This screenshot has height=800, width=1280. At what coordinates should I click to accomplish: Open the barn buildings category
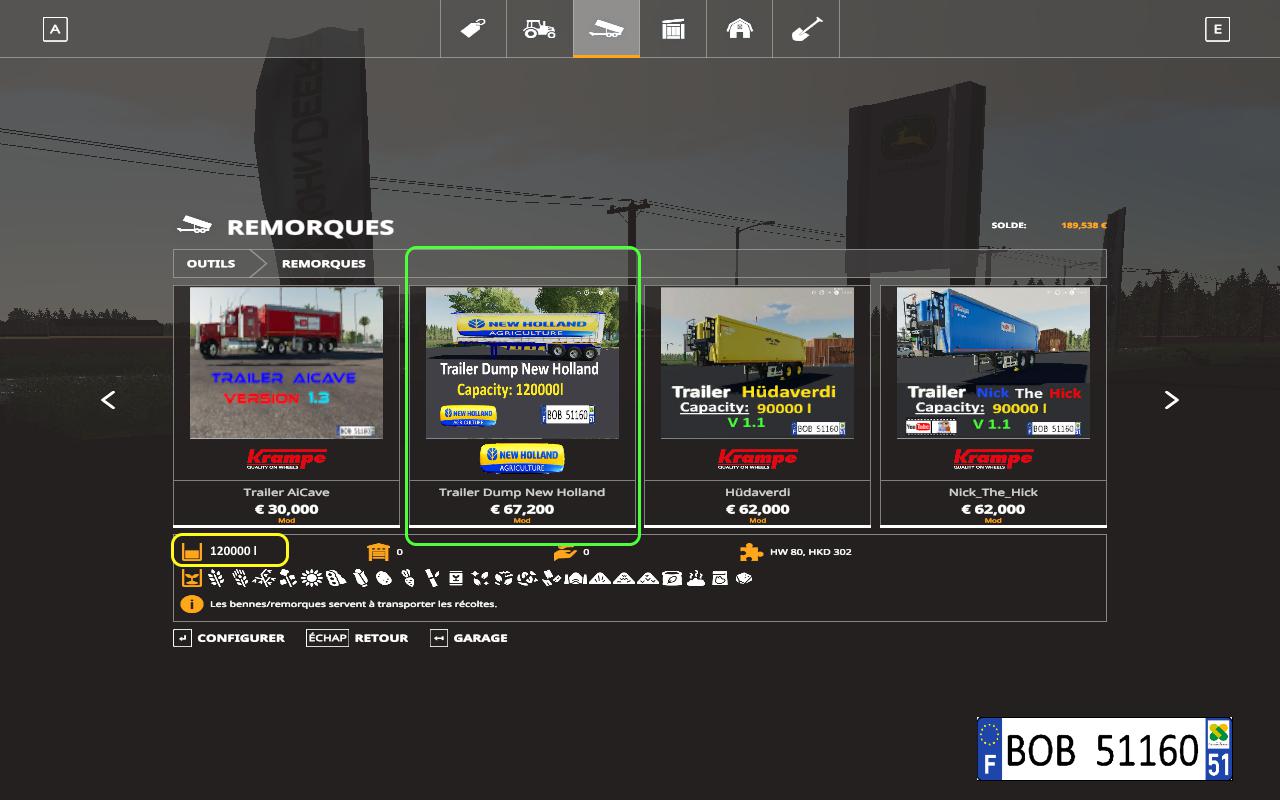[x=739, y=29]
